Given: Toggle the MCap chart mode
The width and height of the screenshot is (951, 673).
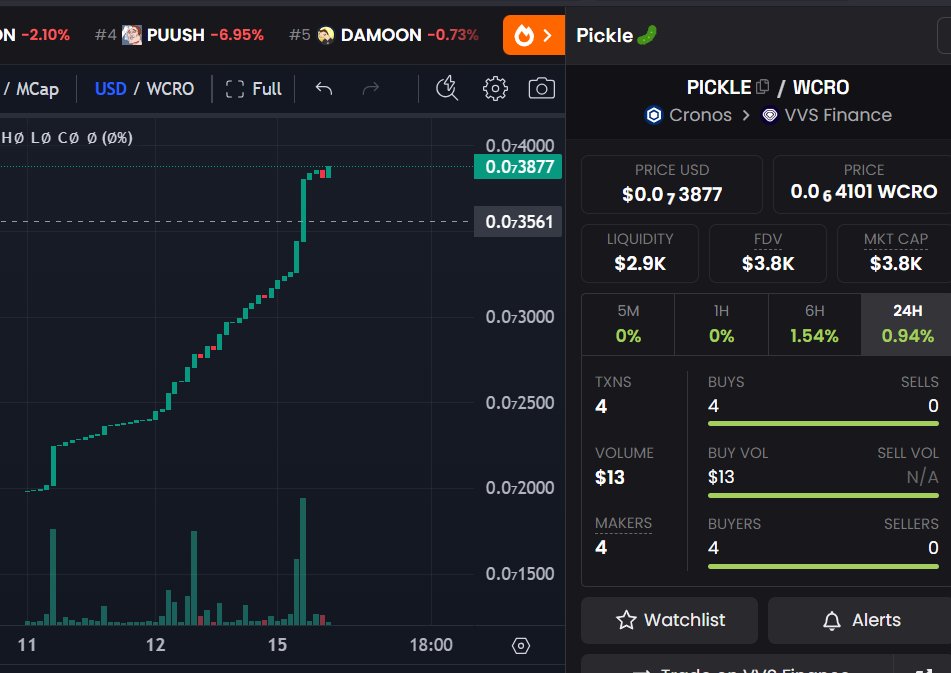Looking at the screenshot, I should [38, 89].
